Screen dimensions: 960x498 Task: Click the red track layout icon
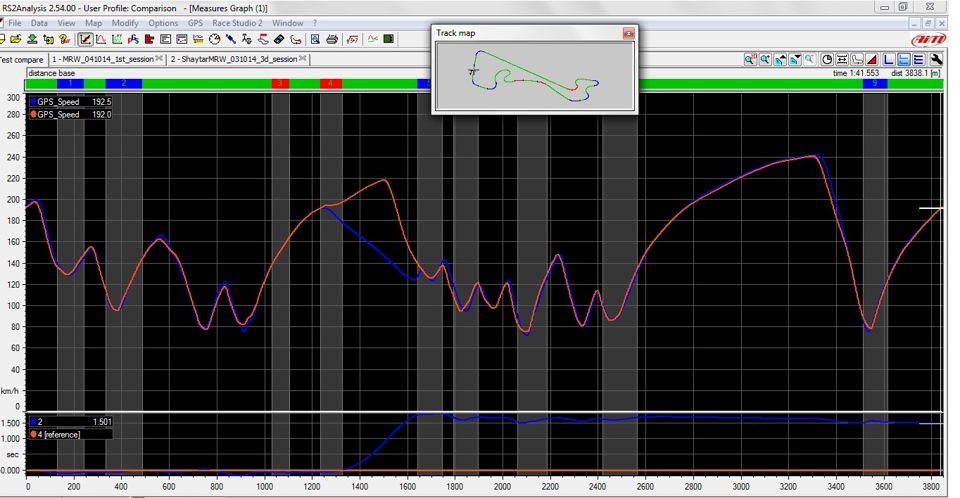[x=263, y=39]
